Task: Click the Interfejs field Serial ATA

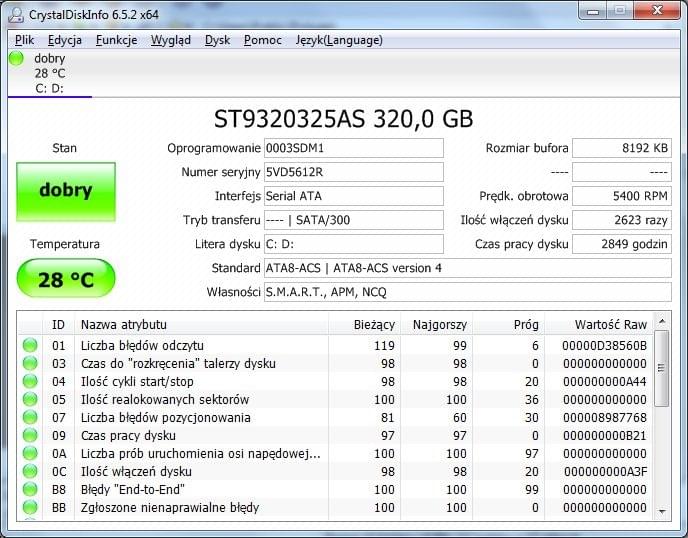Action: point(354,196)
